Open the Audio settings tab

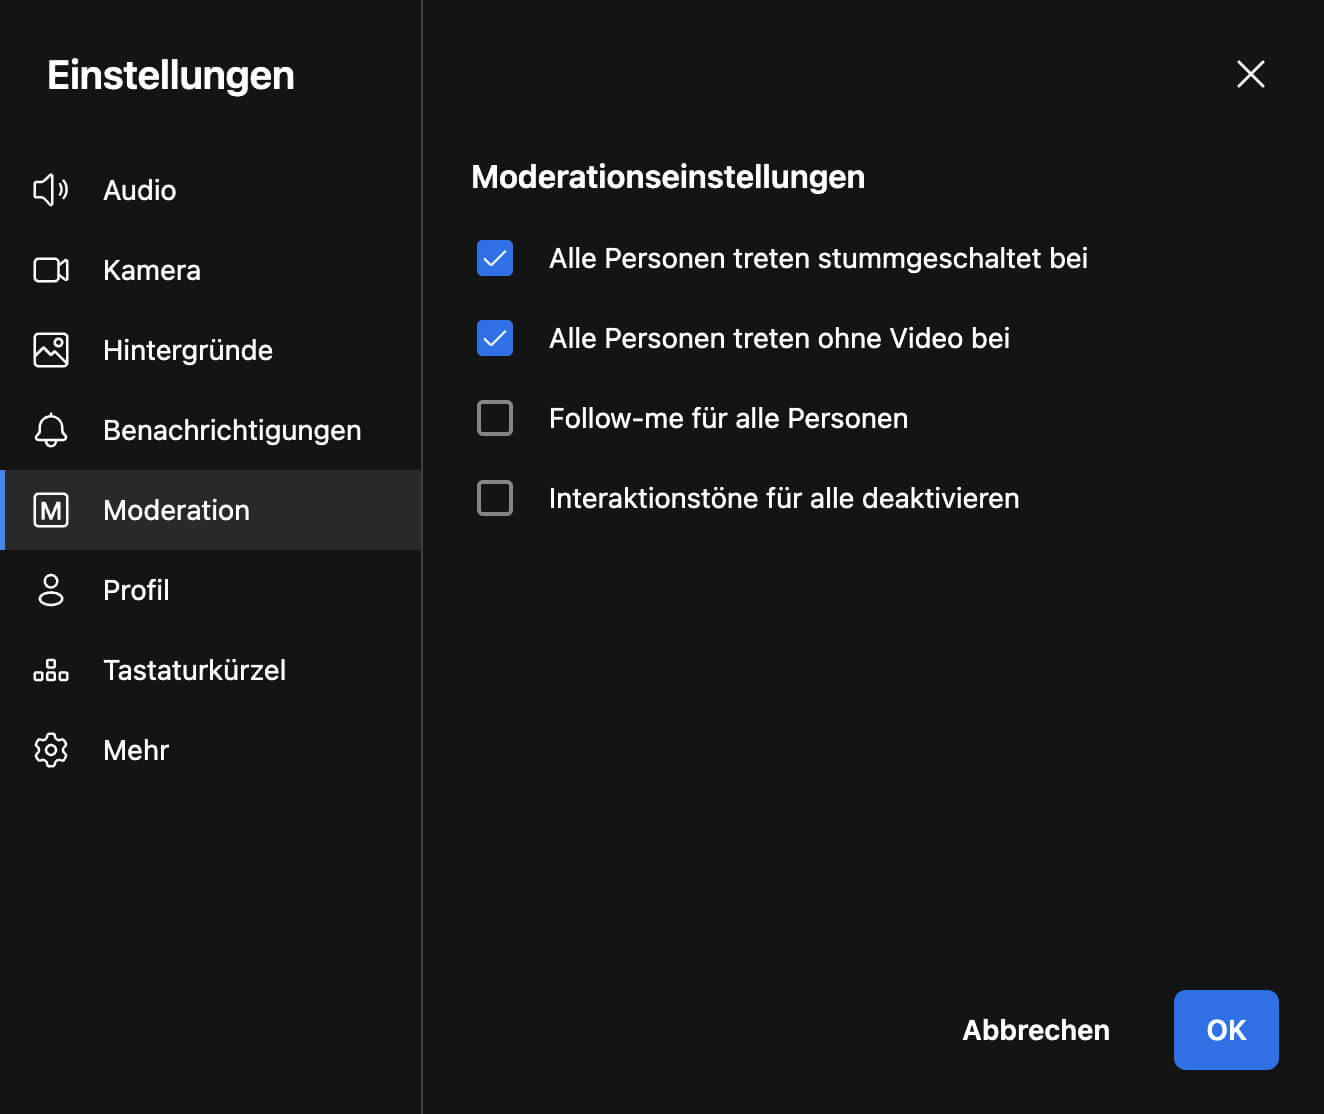pos(211,190)
